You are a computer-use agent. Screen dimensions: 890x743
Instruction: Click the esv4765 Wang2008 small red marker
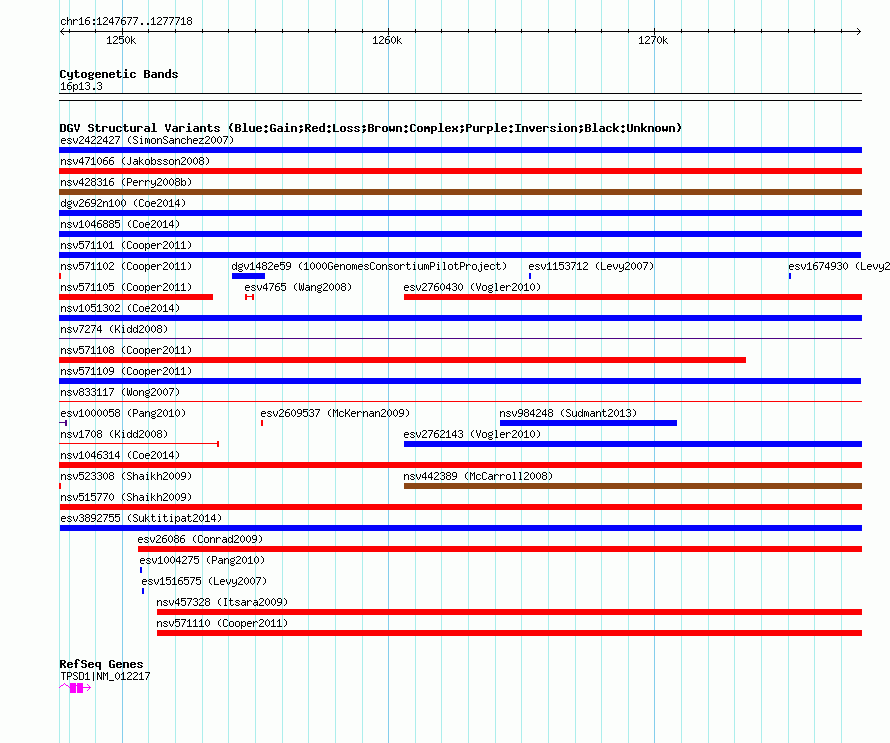[249, 297]
